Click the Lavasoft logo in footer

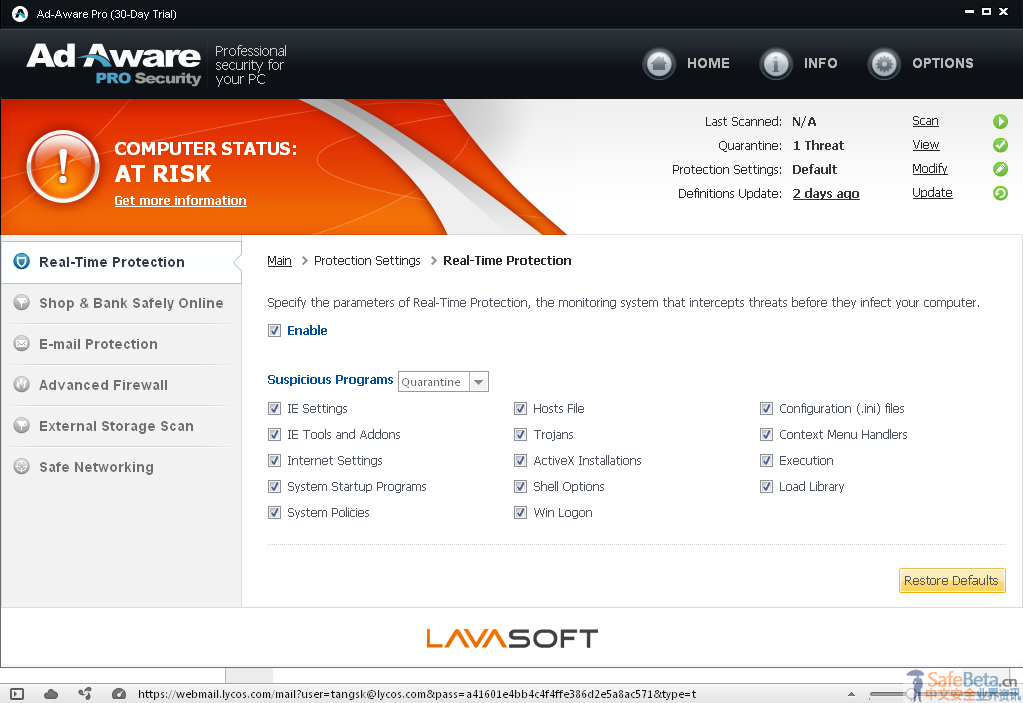(x=512, y=638)
